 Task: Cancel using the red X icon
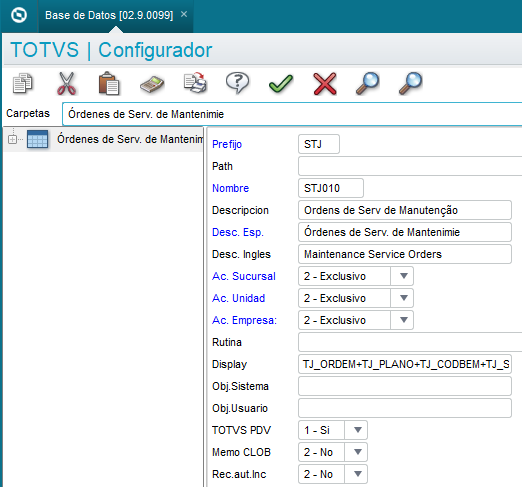pyautogui.click(x=325, y=84)
